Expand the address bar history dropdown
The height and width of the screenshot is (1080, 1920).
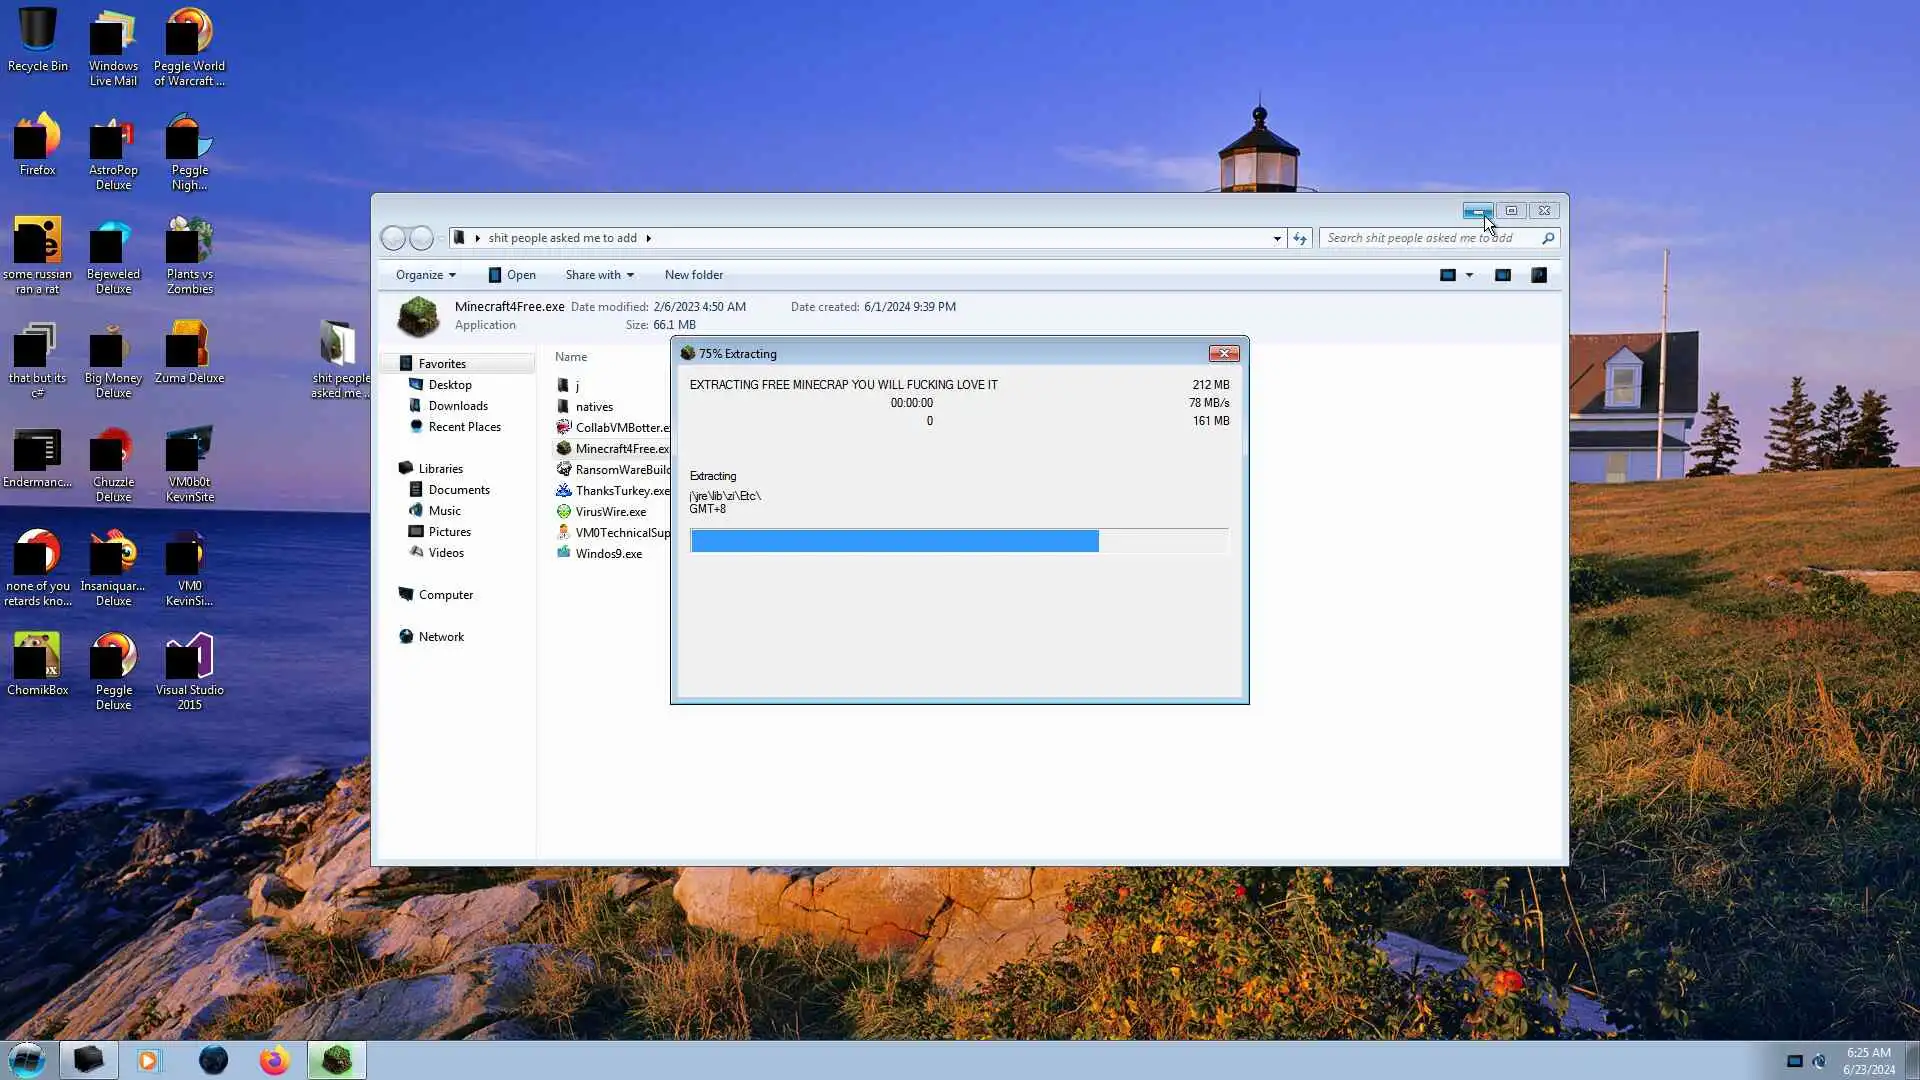[x=1277, y=238]
